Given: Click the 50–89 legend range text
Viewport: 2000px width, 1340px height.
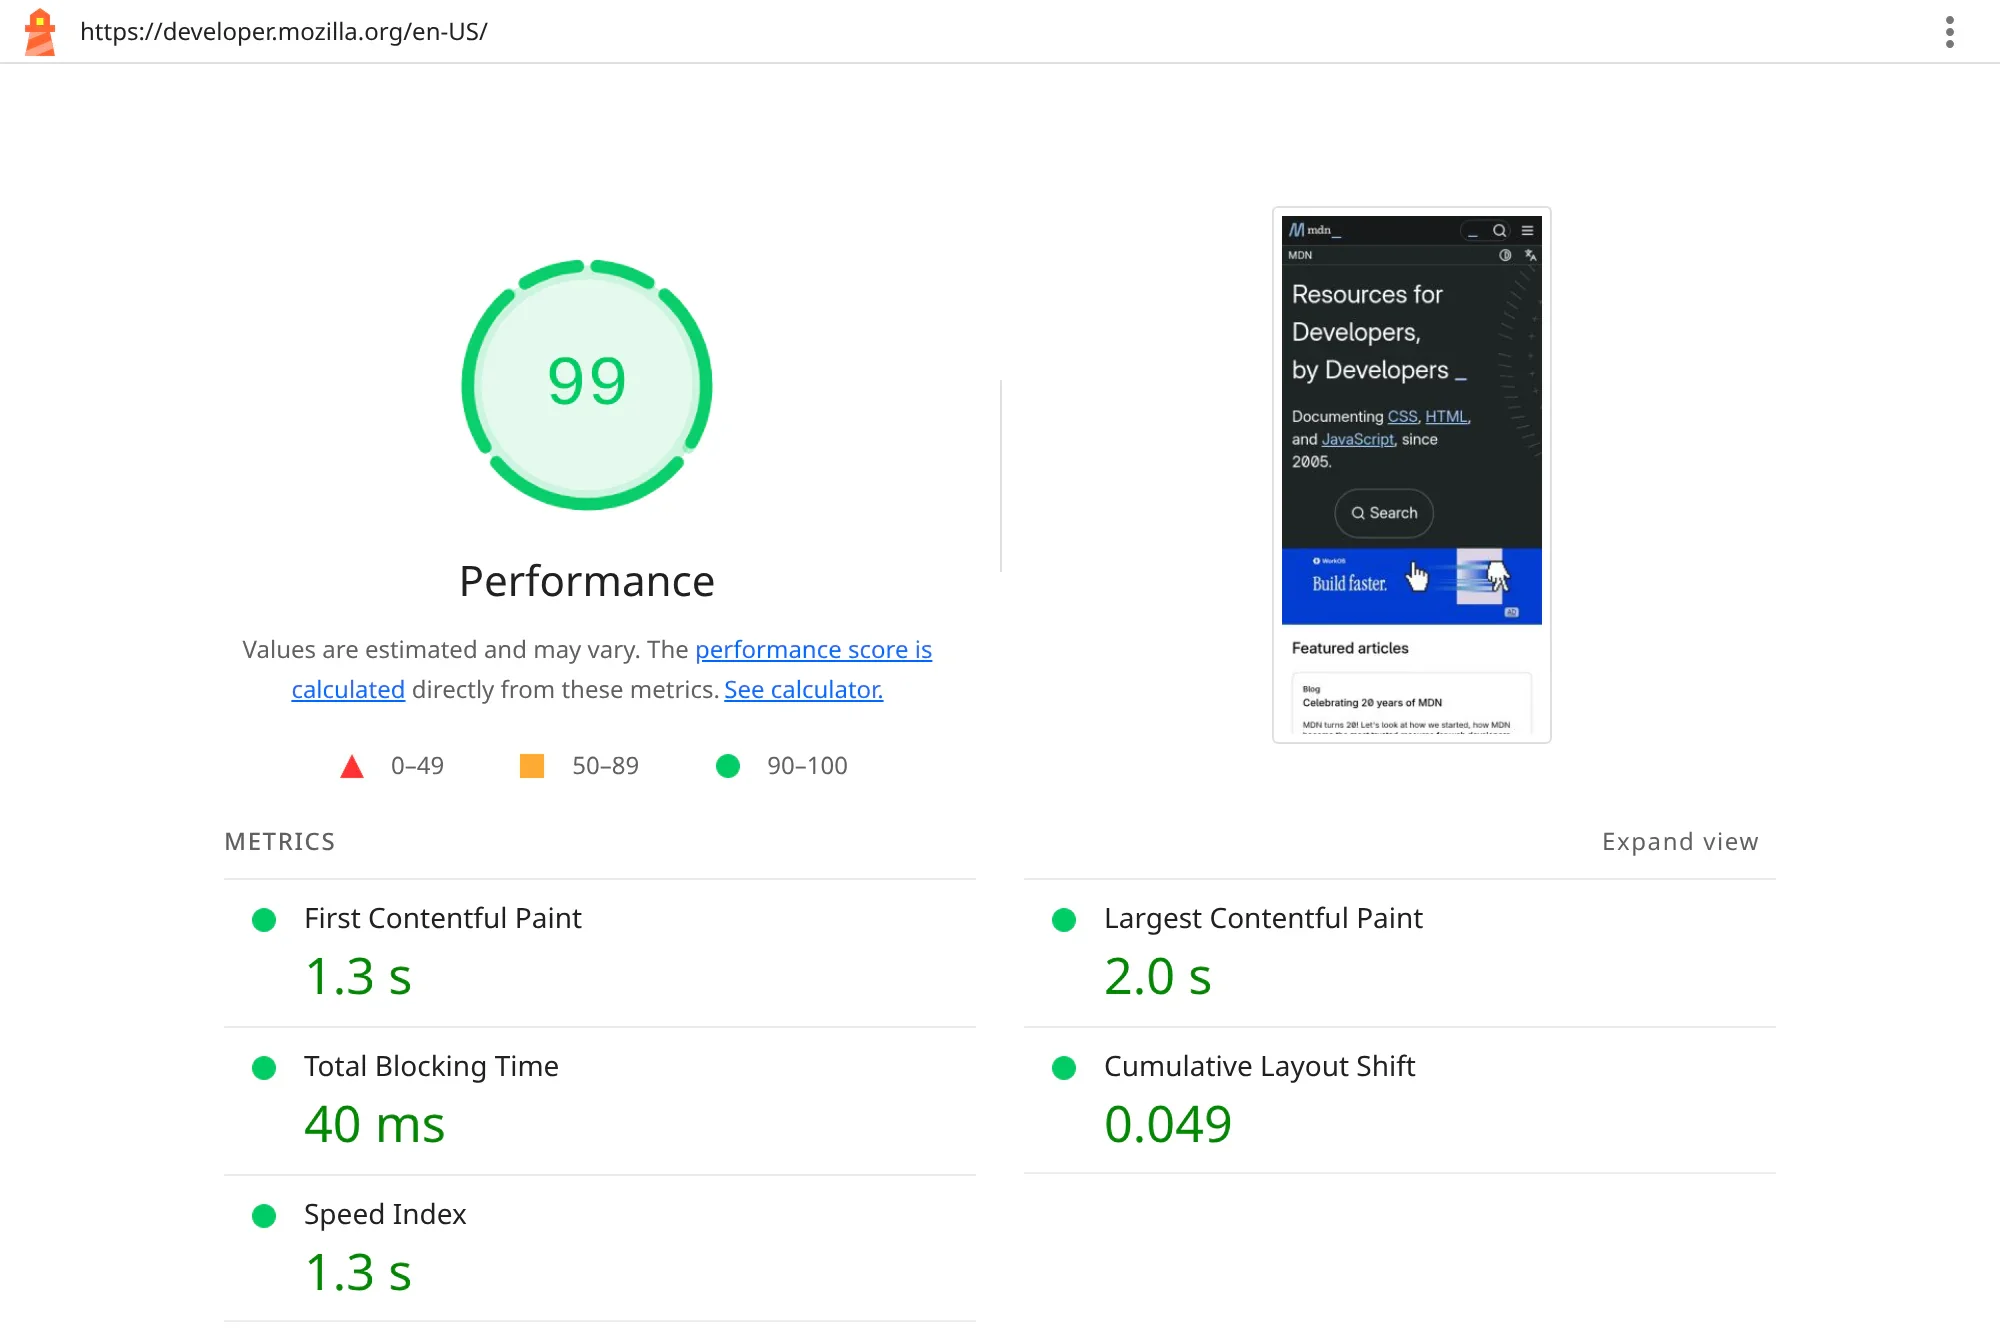Looking at the screenshot, I should [x=605, y=766].
